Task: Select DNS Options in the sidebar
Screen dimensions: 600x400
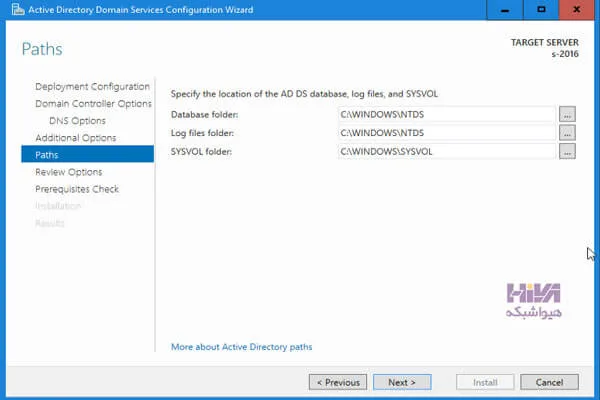Action: pyautogui.click(x=77, y=121)
